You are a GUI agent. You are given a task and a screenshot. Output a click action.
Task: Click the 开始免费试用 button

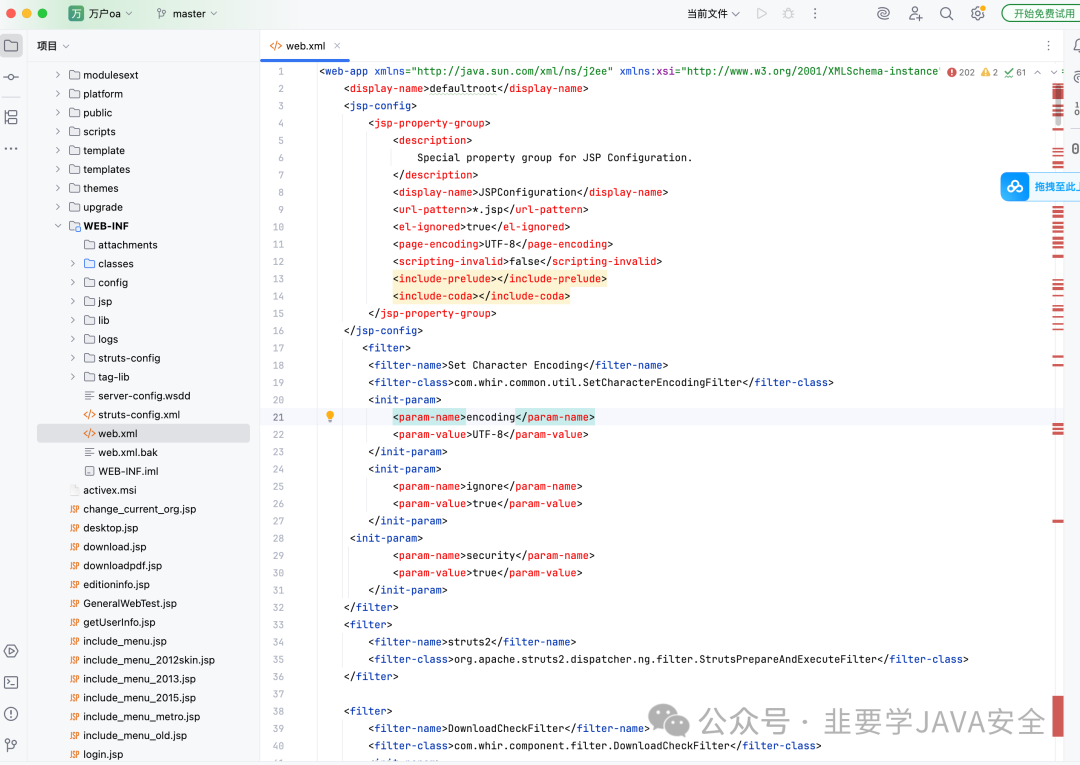[x=1041, y=13]
